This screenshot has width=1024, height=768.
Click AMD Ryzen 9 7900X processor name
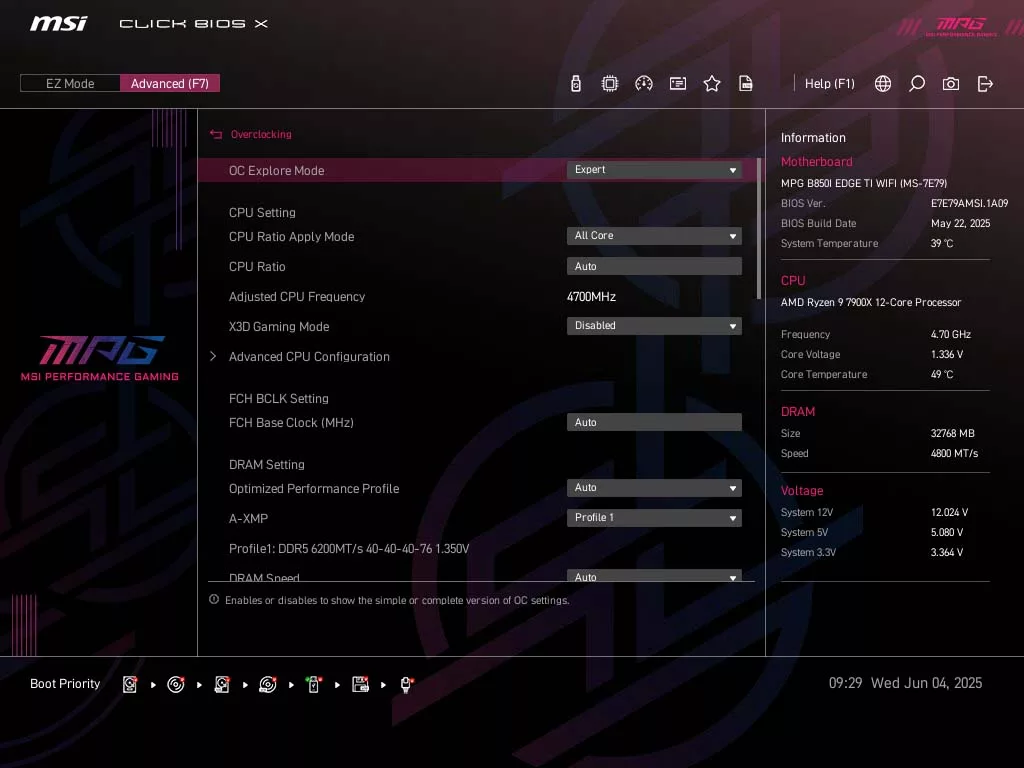(x=871, y=302)
